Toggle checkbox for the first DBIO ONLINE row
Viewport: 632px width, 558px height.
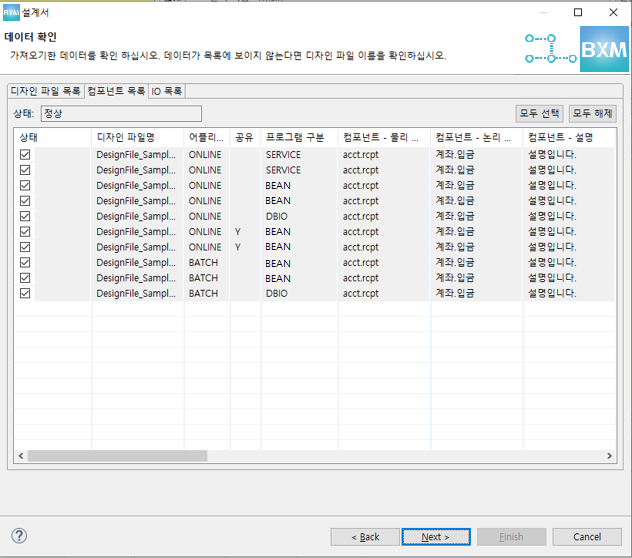coord(25,216)
